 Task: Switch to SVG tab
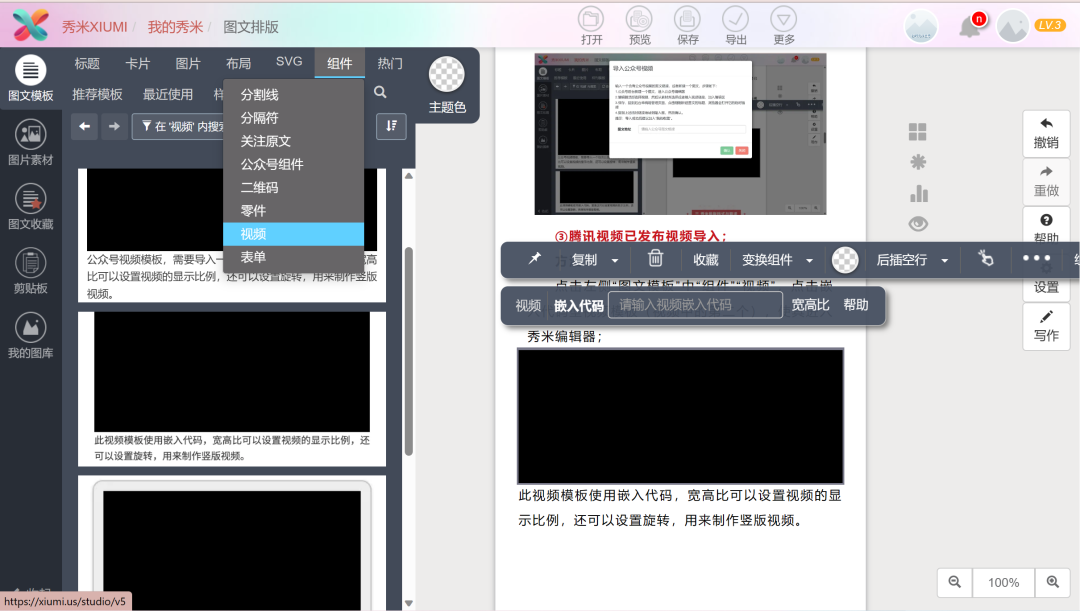click(x=289, y=62)
